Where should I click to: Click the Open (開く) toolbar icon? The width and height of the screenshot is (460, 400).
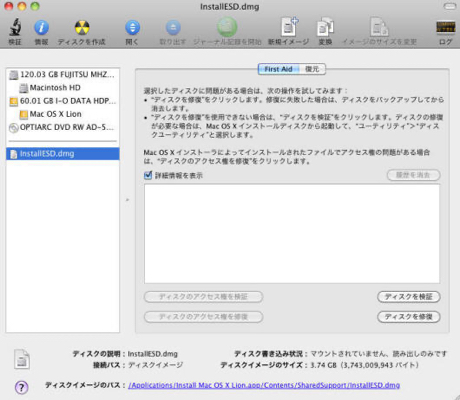[132, 27]
